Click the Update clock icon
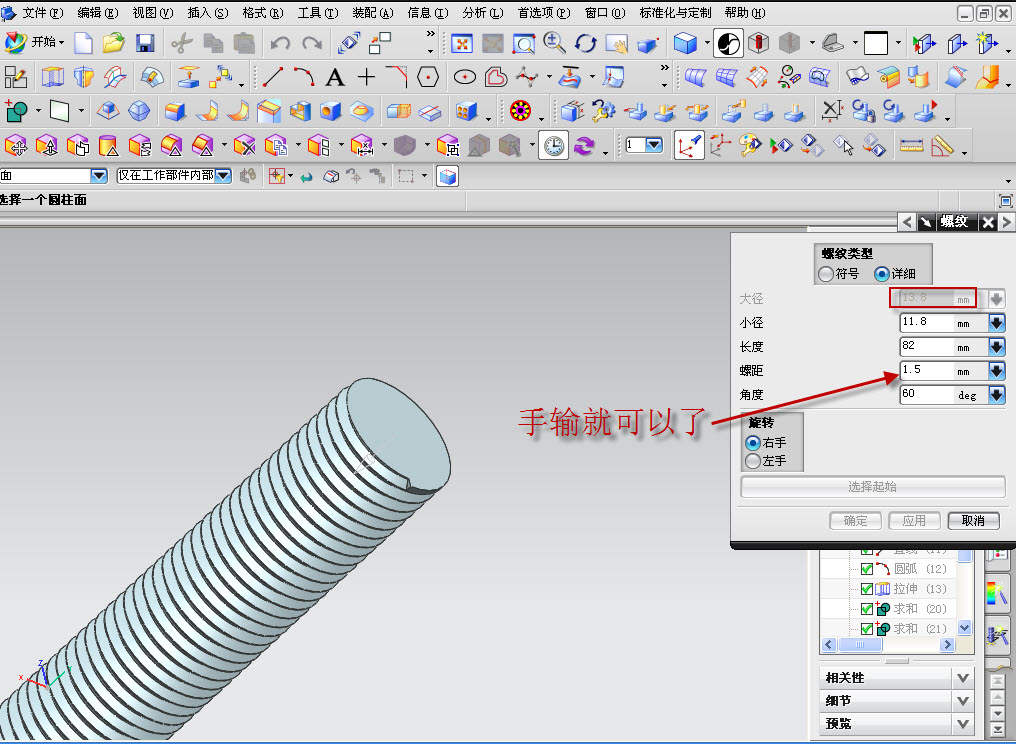Viewport: 1016px width, 744px height. 553,146
